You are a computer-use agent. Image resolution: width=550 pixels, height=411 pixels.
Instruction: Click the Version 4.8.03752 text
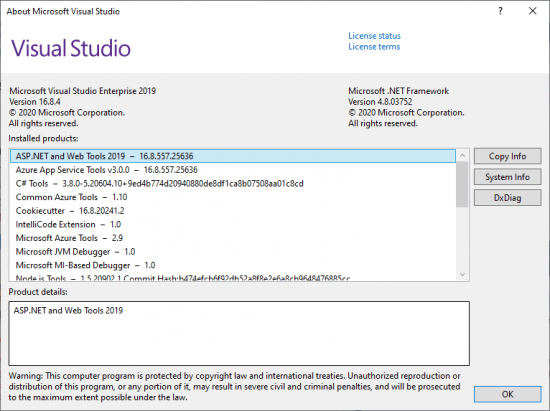coord(380,102)
